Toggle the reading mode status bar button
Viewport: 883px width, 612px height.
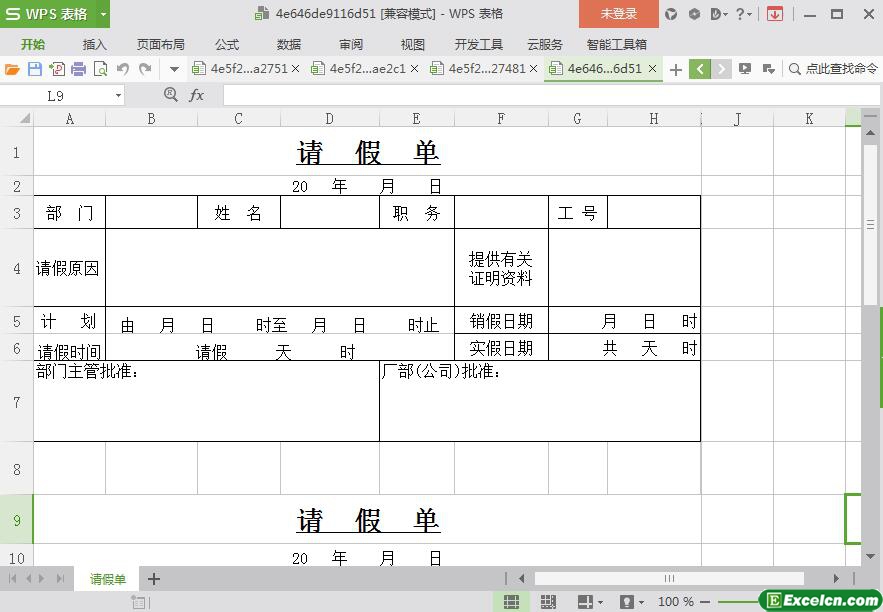click(585, 602)
